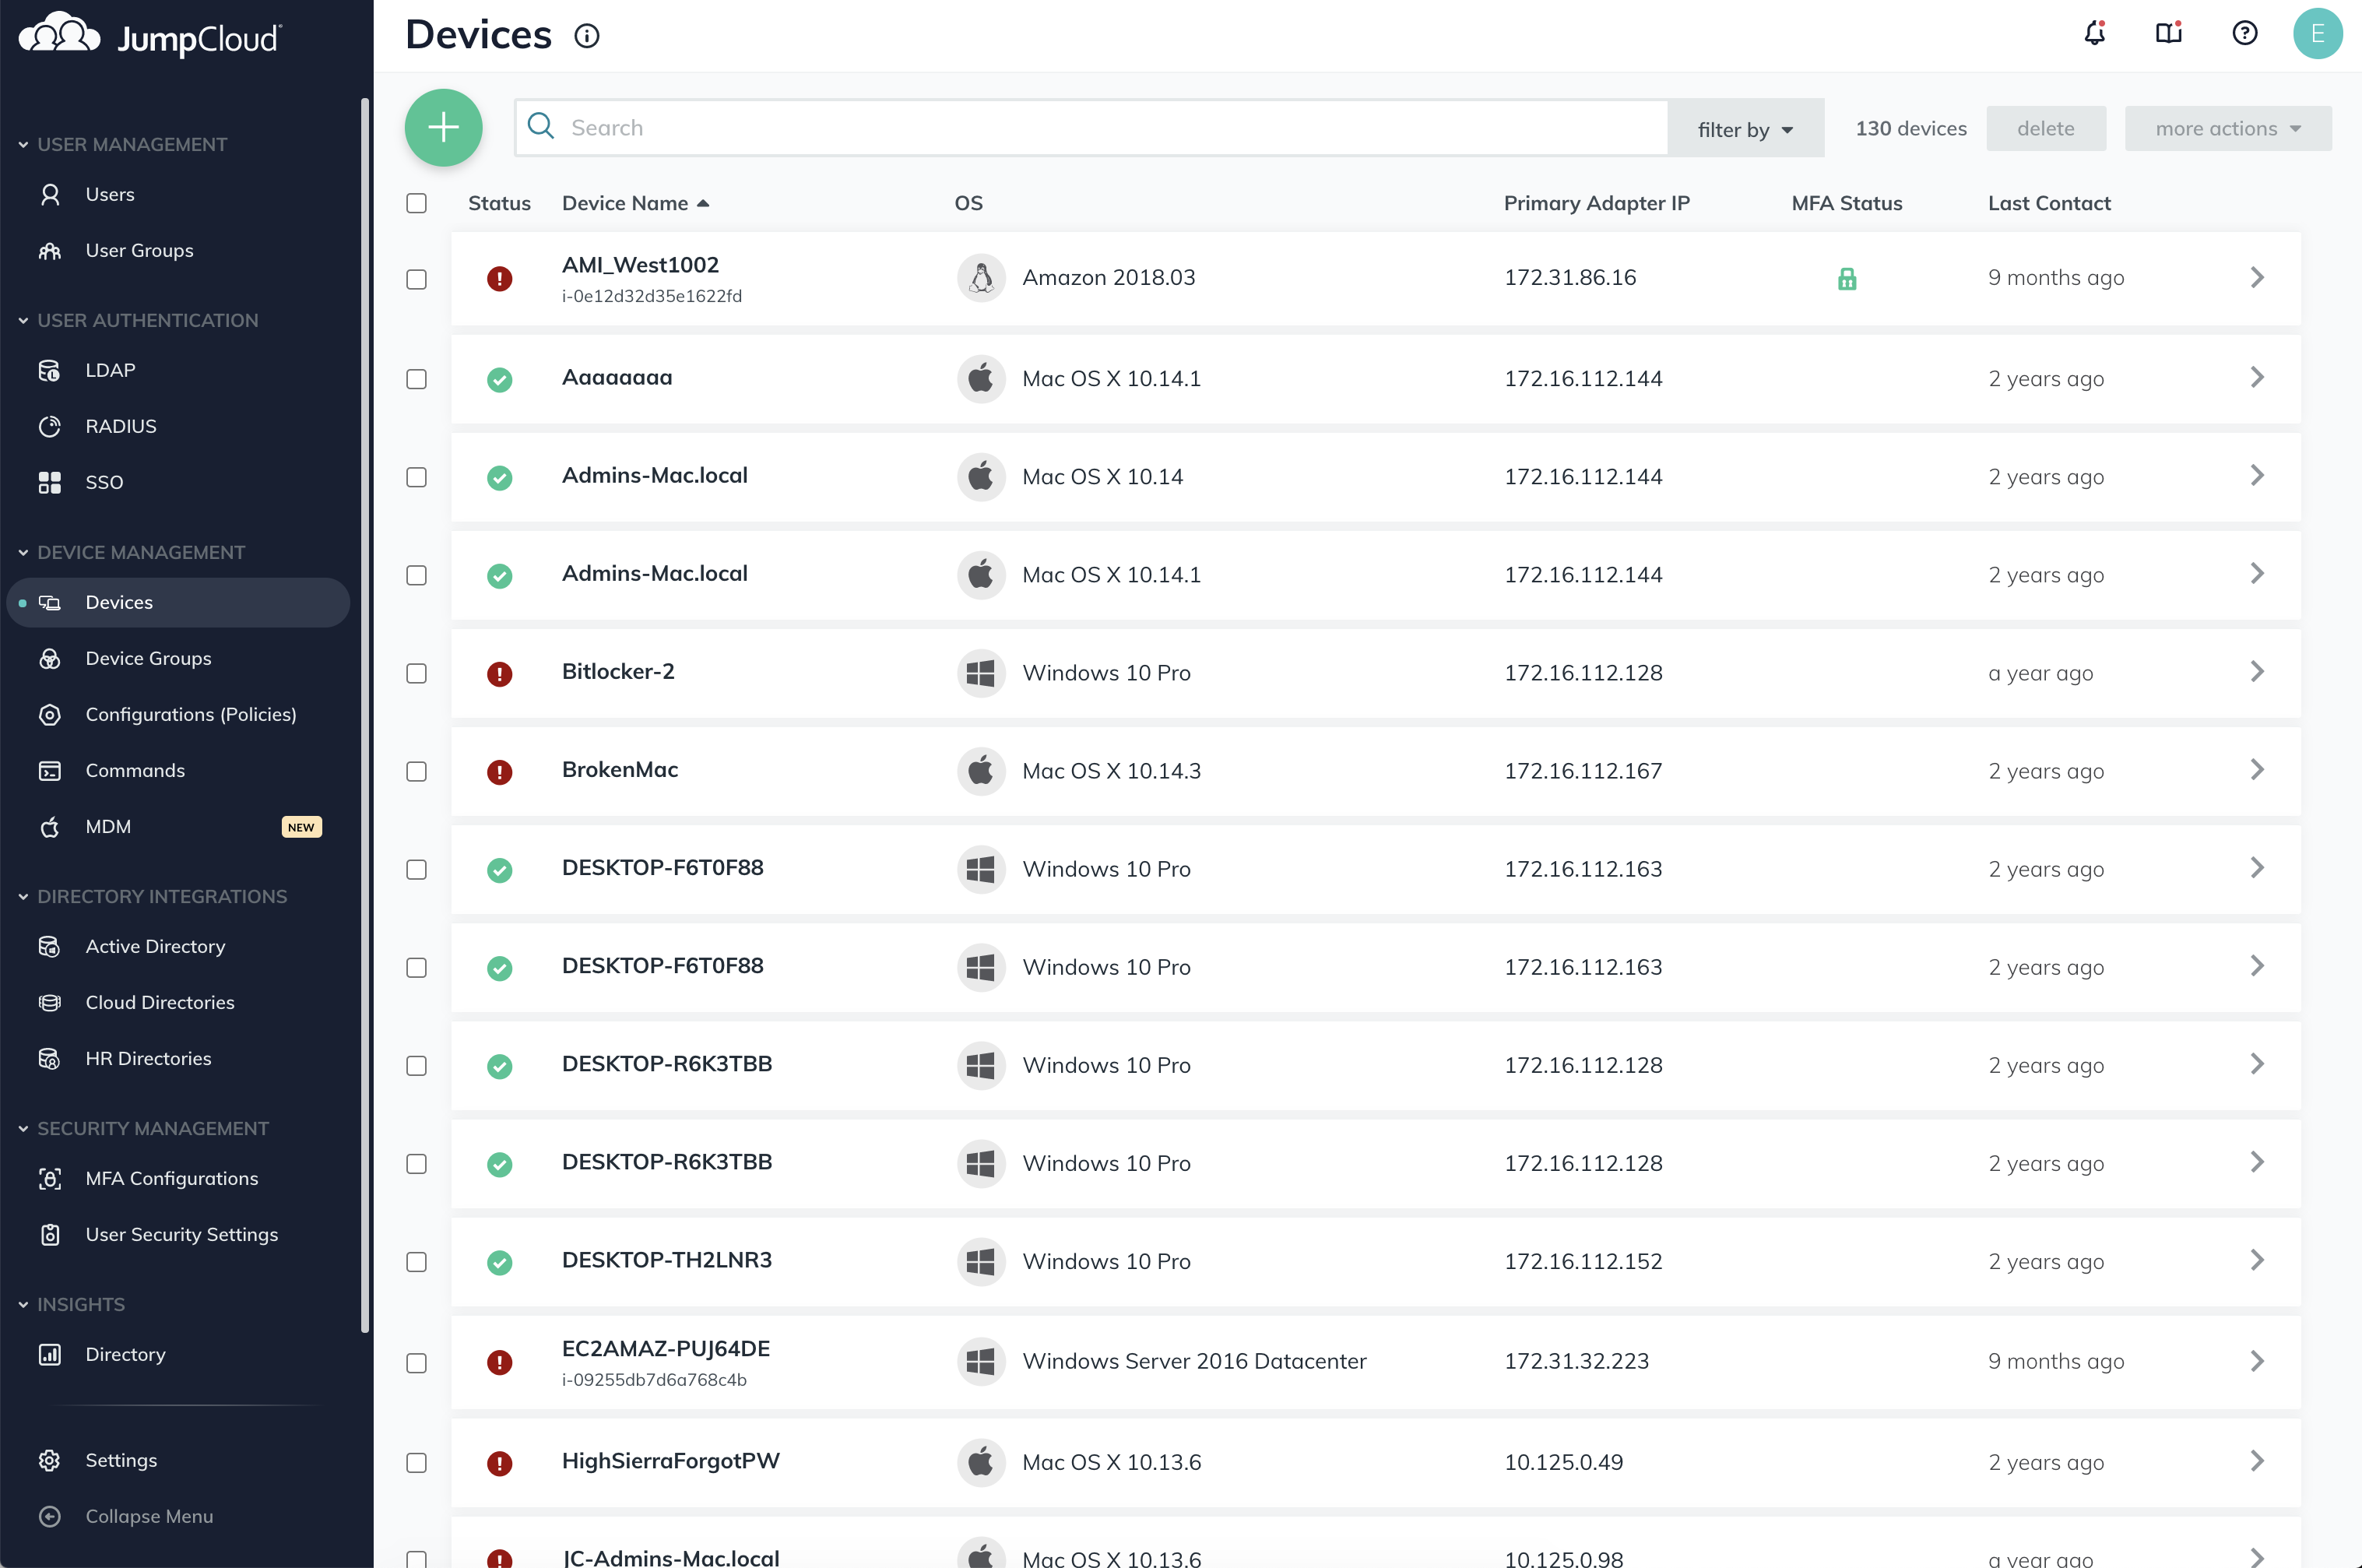
Task: Click the info icon next to Devices title
Action: (x=587, y=36)
